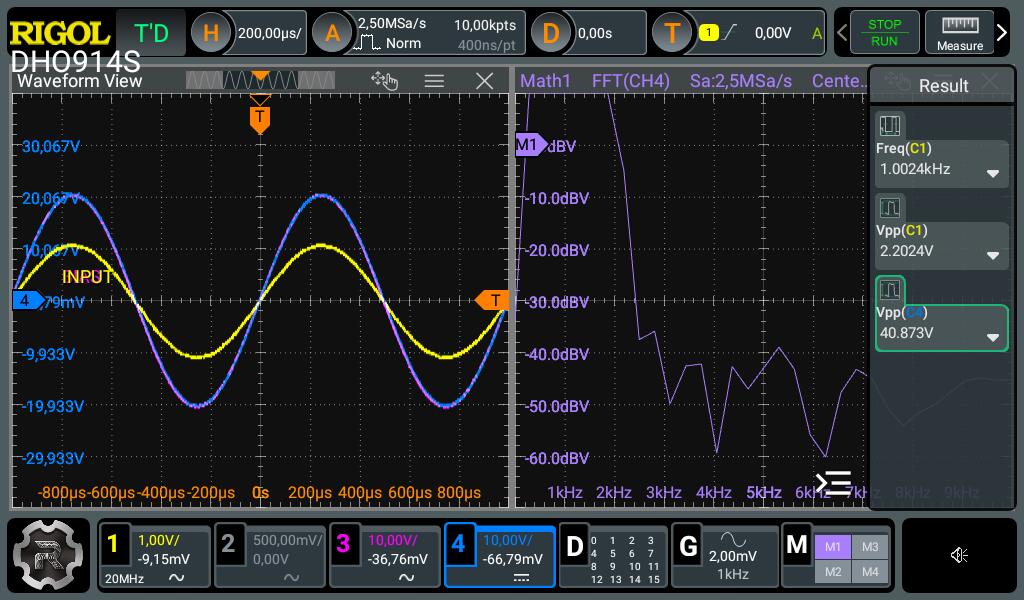Click the 1.0024kHz frequency value

point(915,169)
